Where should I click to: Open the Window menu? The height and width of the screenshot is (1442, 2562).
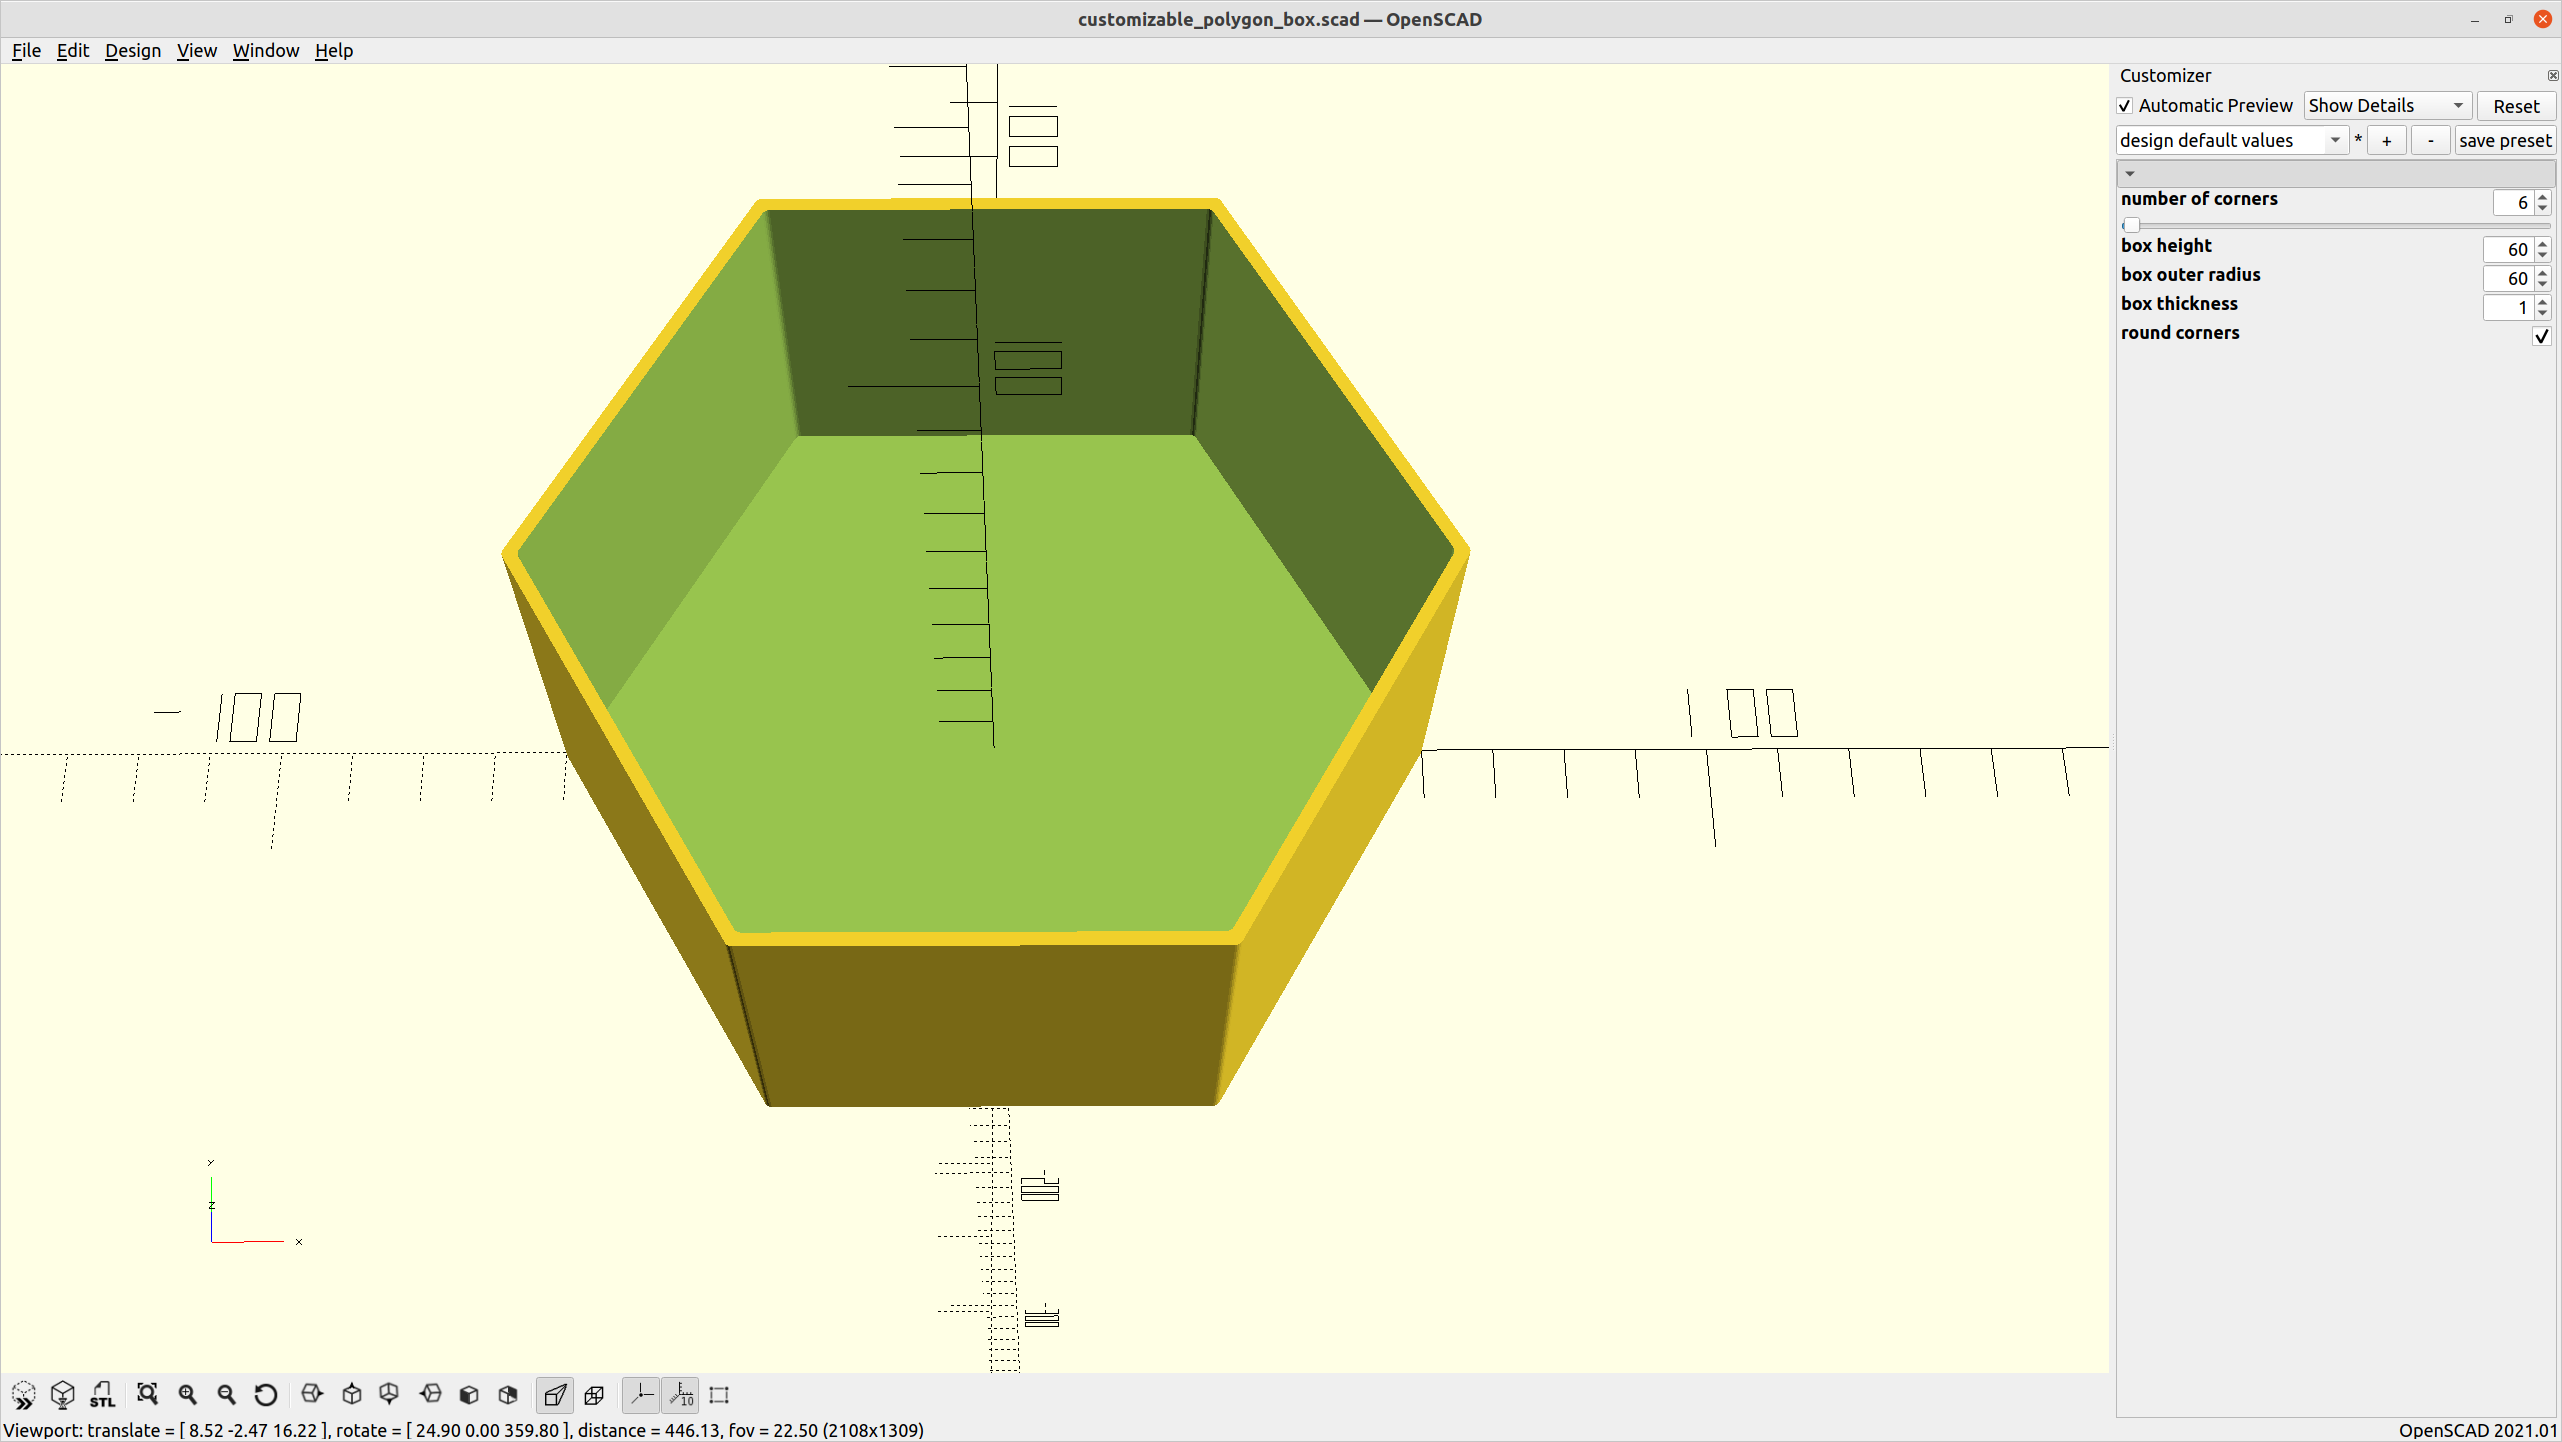[265, 50]
